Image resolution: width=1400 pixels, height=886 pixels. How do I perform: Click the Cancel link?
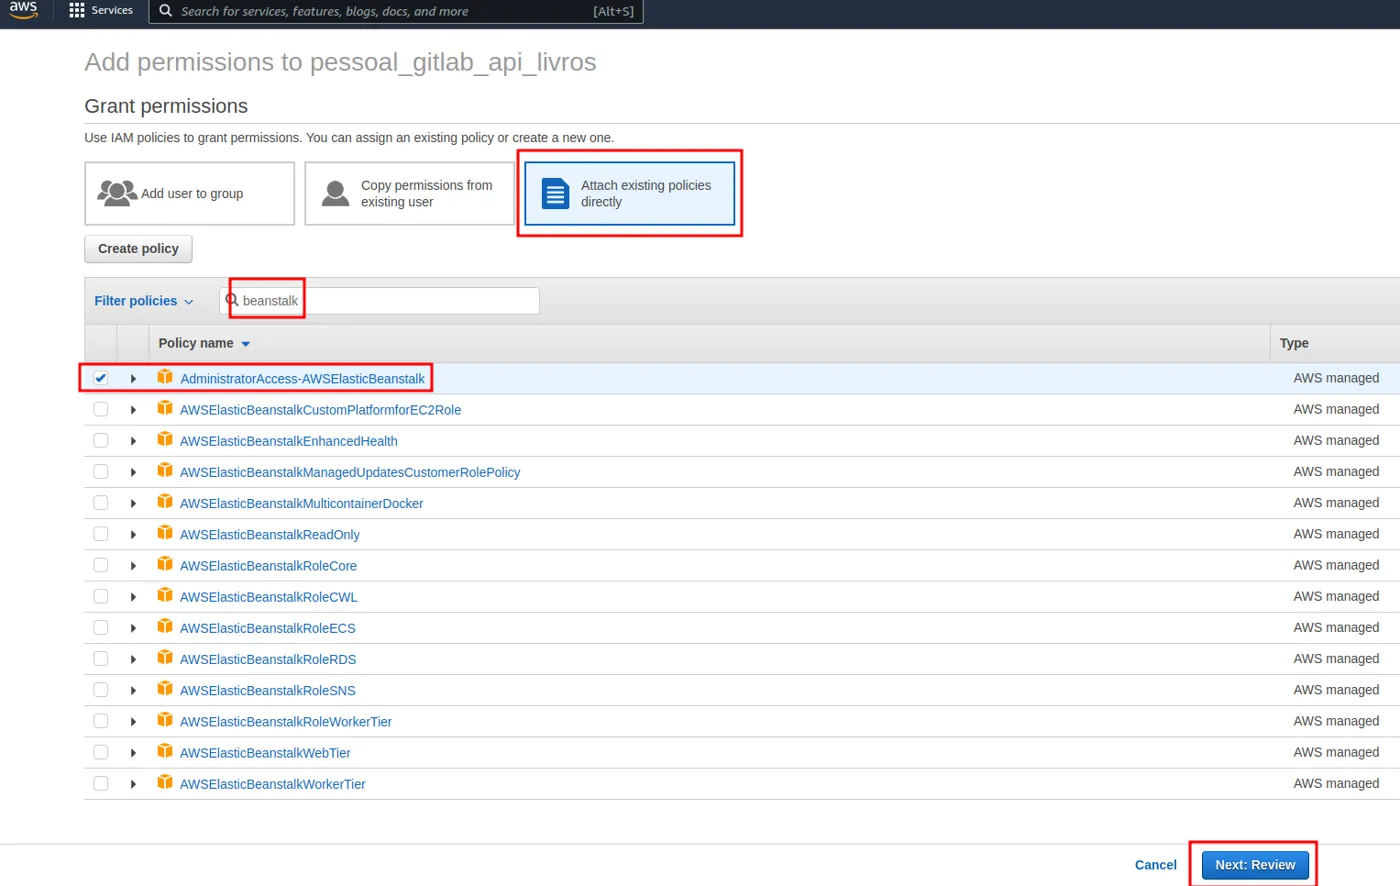pyautogui.click(x=1156, y=865)
